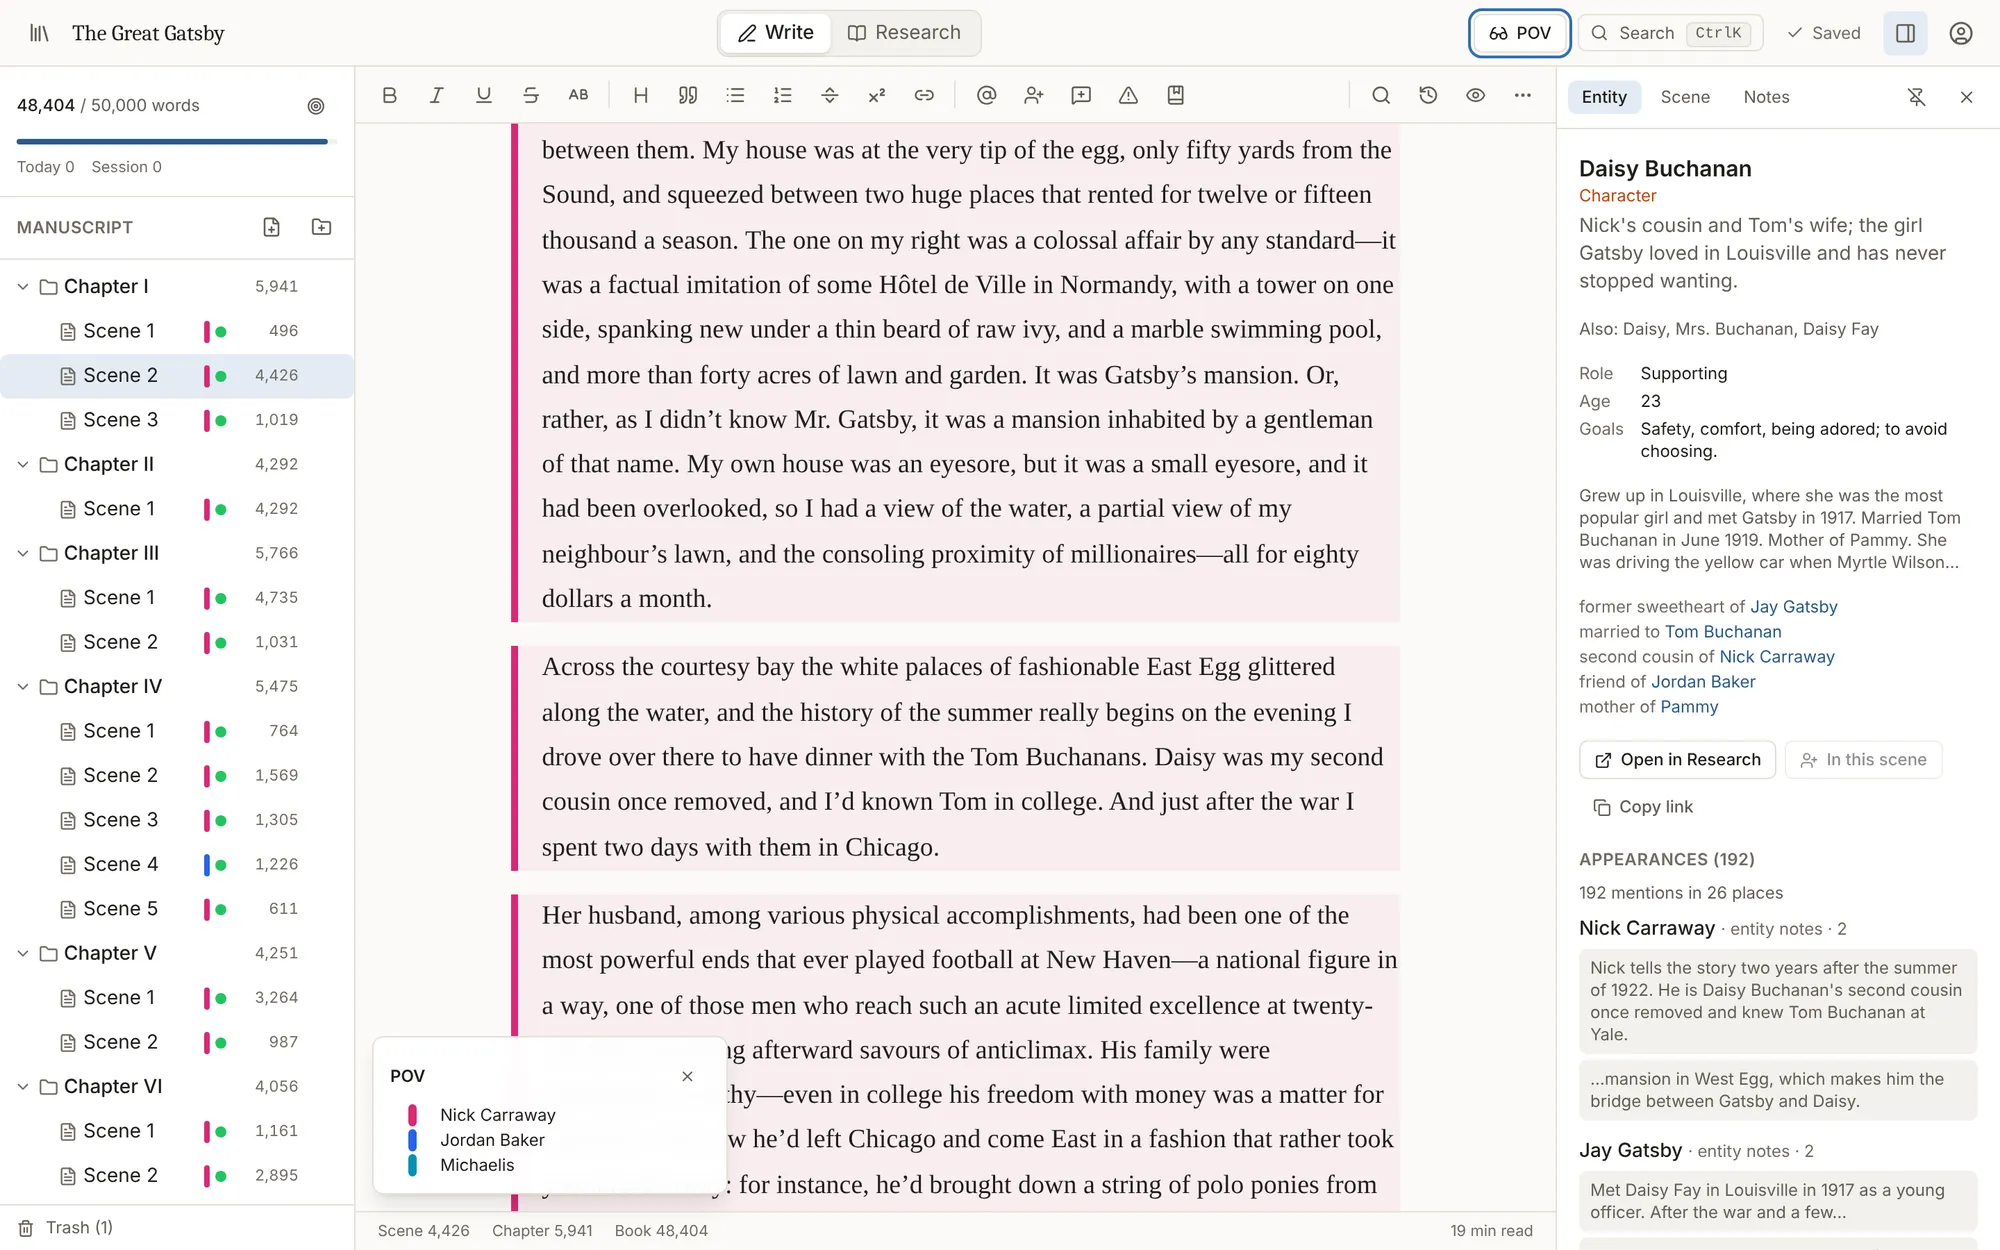Click the new folder icon in Manuscript

[321, 227]
